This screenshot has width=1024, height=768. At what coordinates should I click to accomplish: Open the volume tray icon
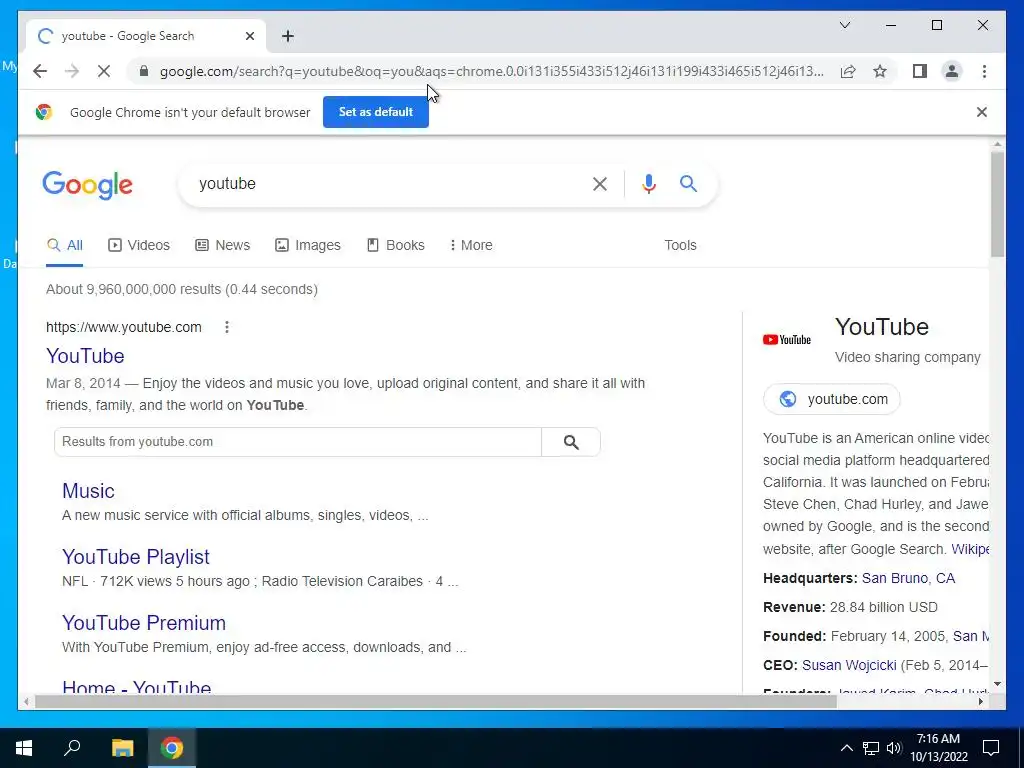pyautogui.click(x=894, y=748)
